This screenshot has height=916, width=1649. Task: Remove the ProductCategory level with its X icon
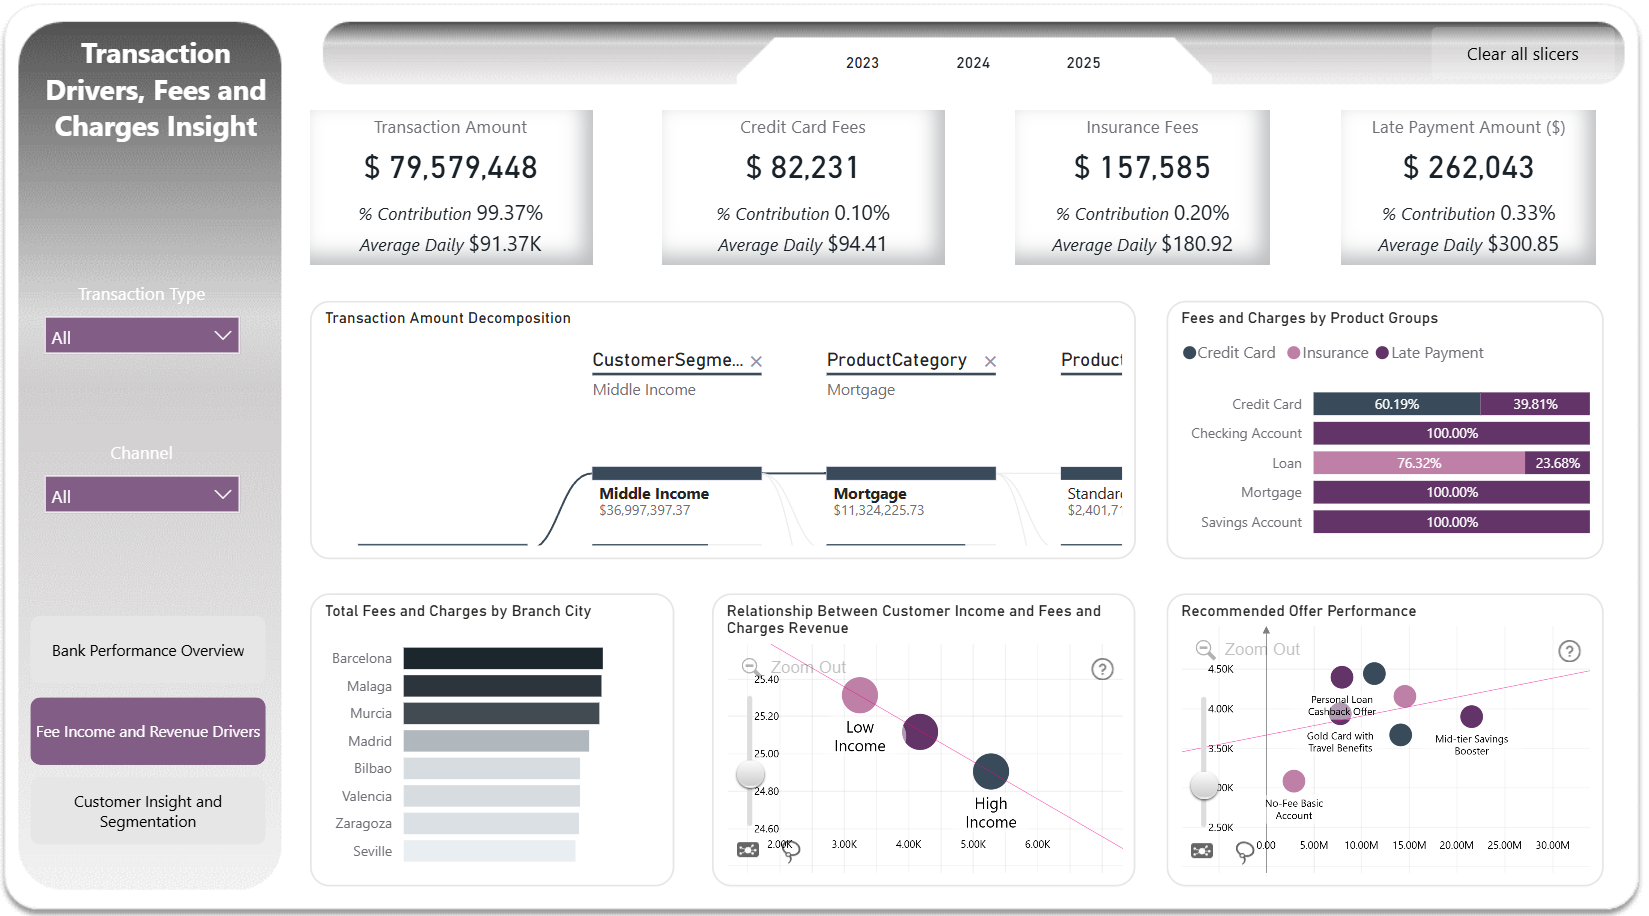[990, 362]
